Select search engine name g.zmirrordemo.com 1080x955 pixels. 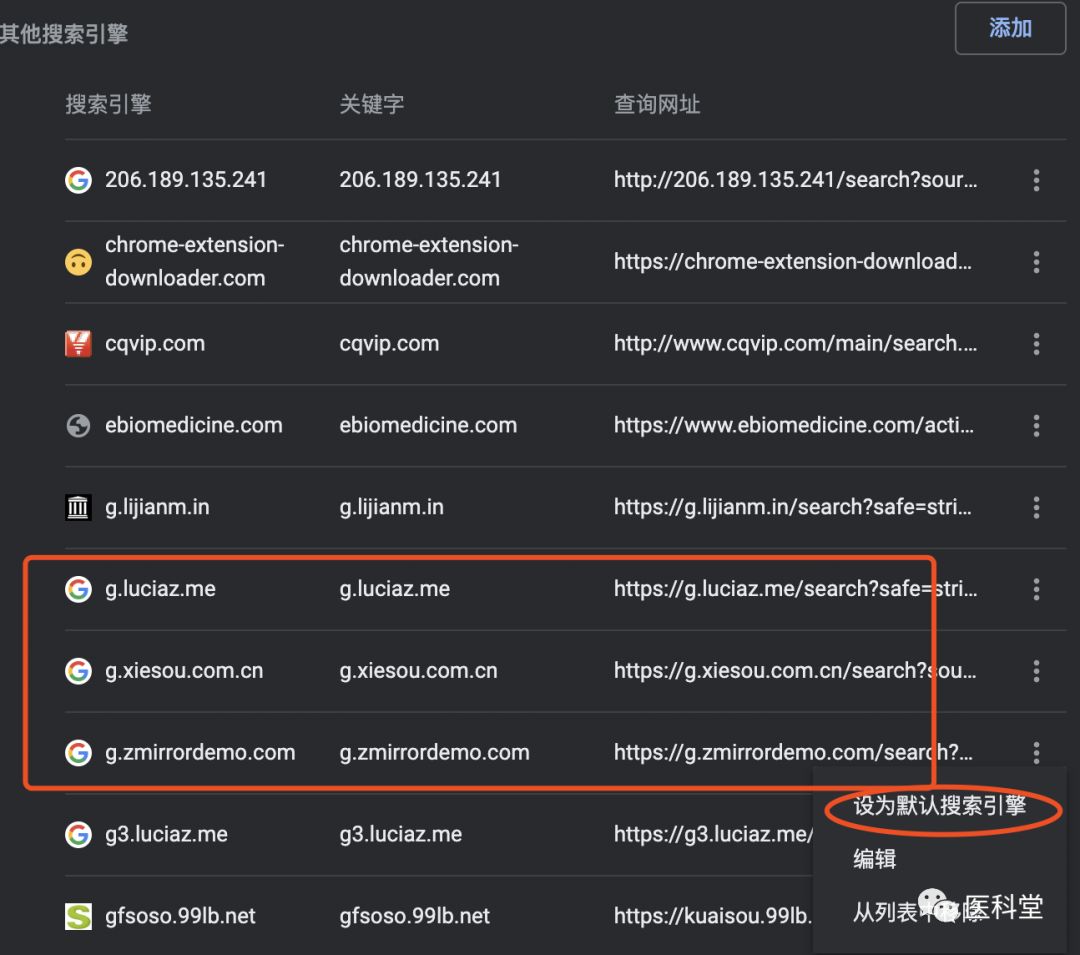200,753
